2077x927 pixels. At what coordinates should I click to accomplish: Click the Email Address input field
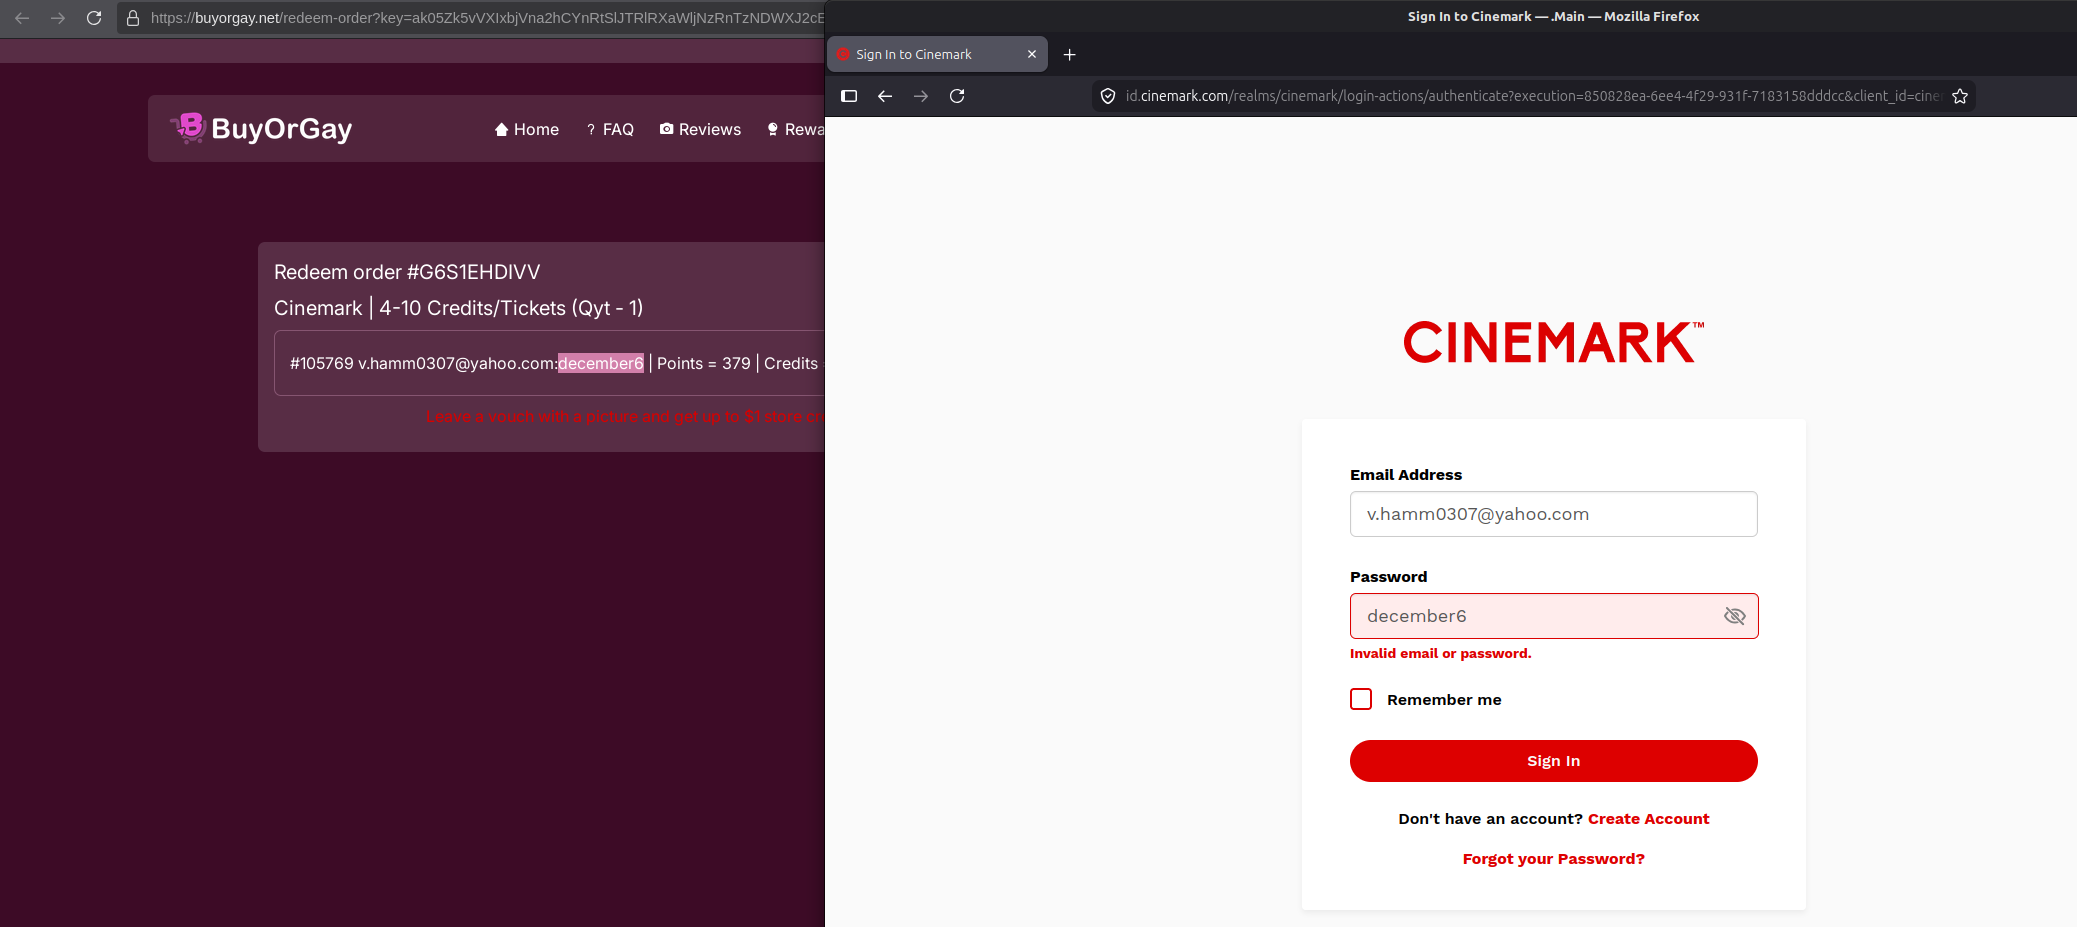1553,514
